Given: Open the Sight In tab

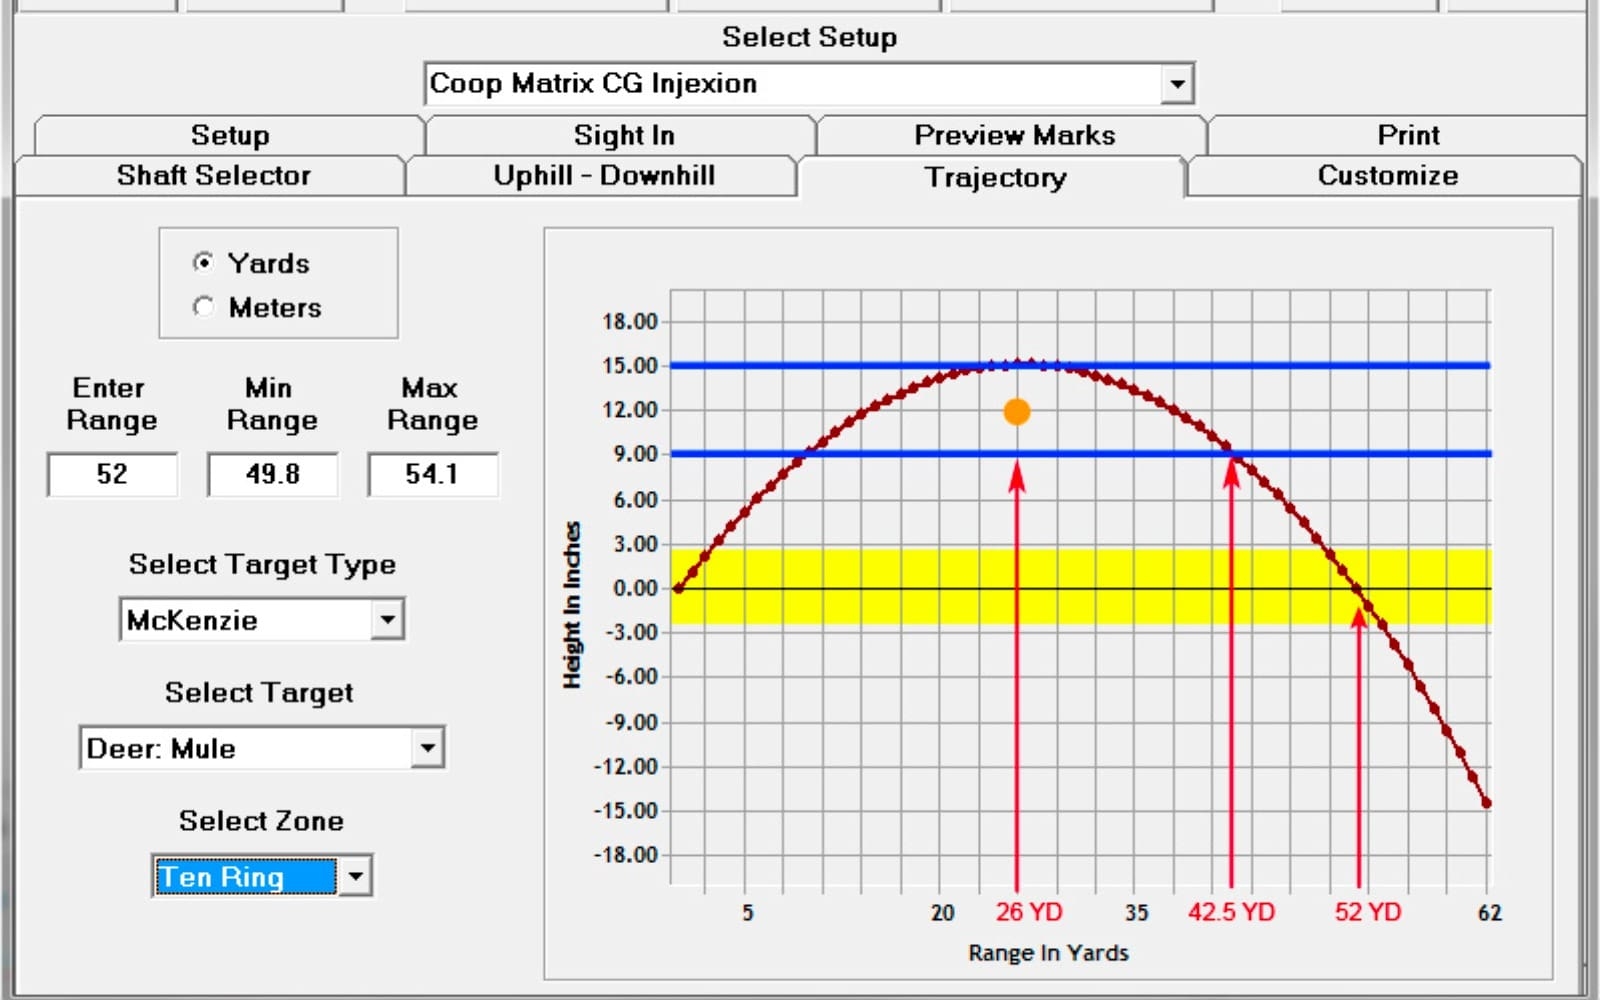Looking at the screenshot, I should point(623,135).
